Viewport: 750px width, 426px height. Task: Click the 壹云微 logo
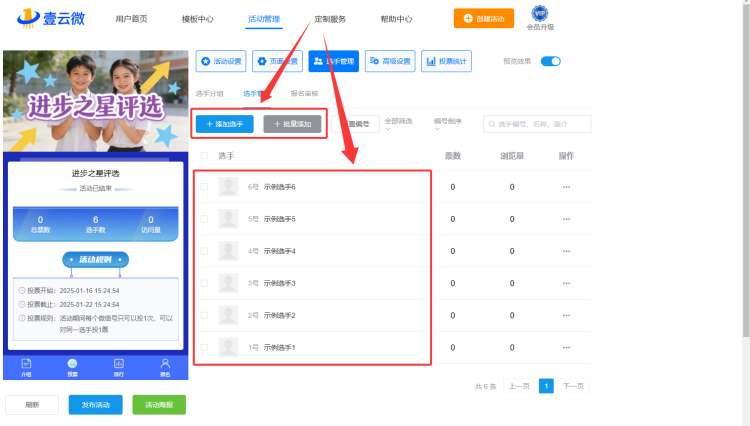[51, 18]
